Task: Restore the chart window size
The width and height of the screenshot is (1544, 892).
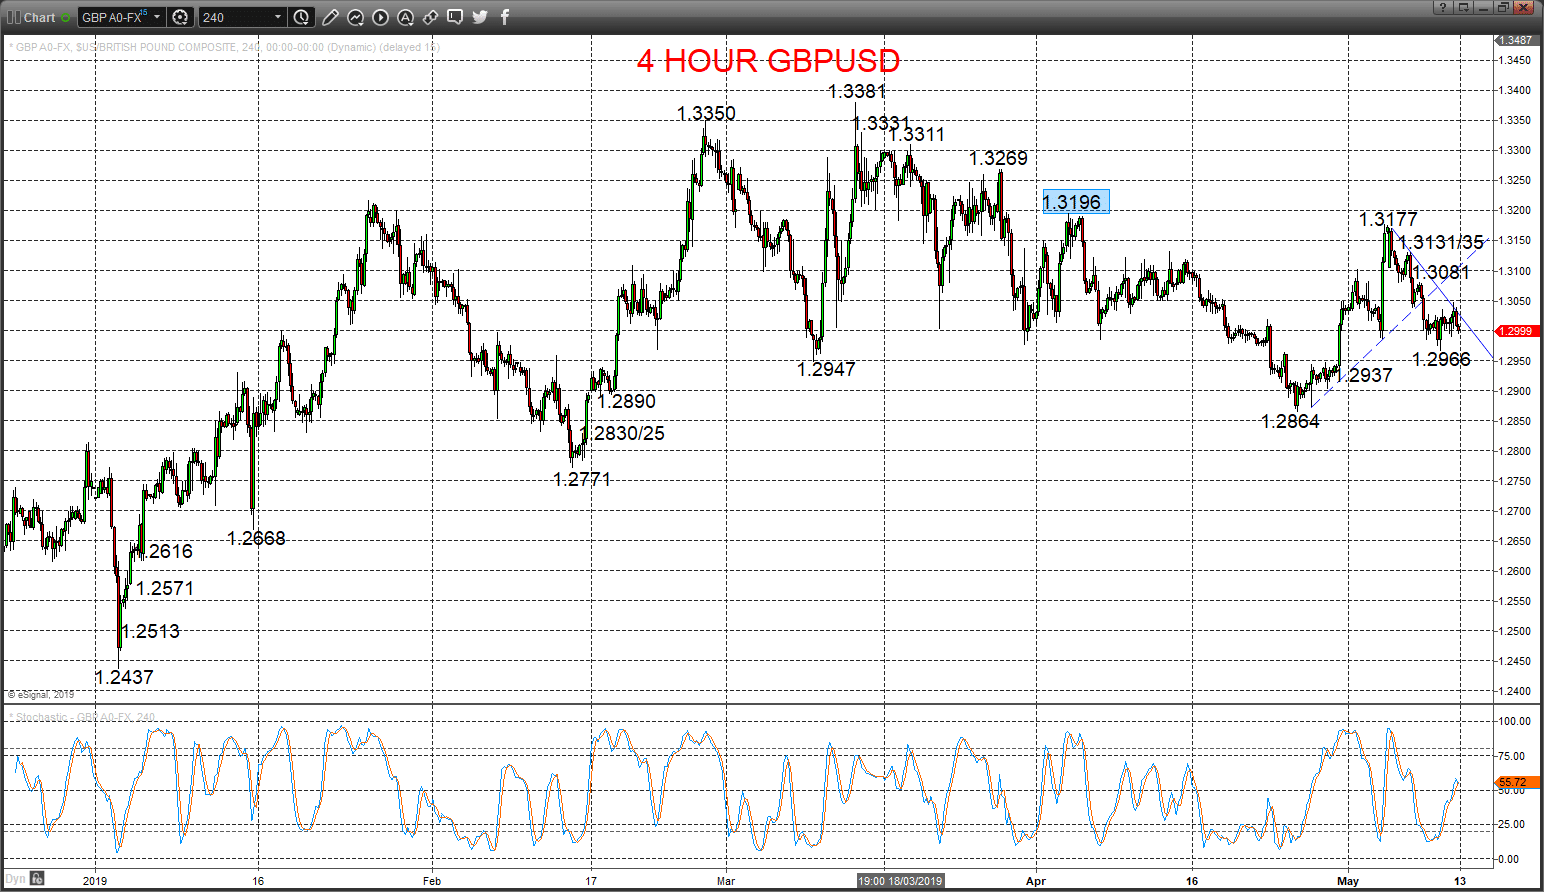Action: pyautogui.click(x=1503, y=7)
